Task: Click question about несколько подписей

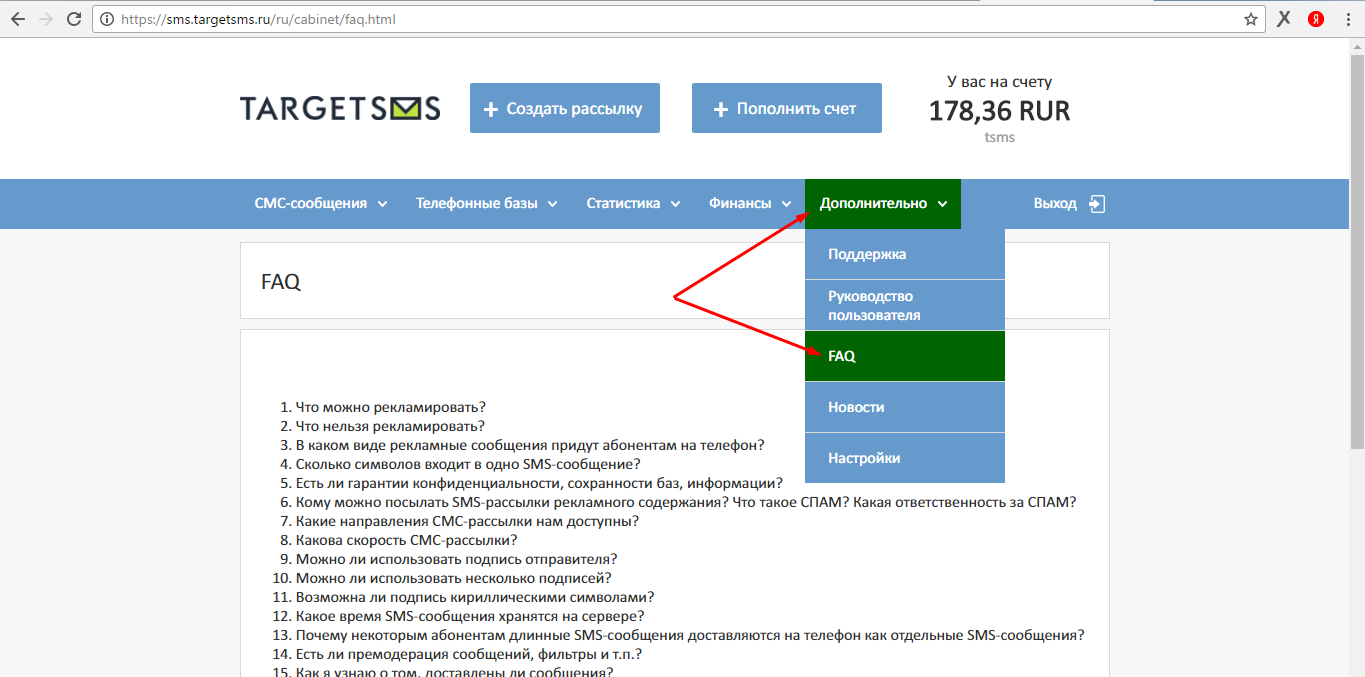Action: click(453, 578)
